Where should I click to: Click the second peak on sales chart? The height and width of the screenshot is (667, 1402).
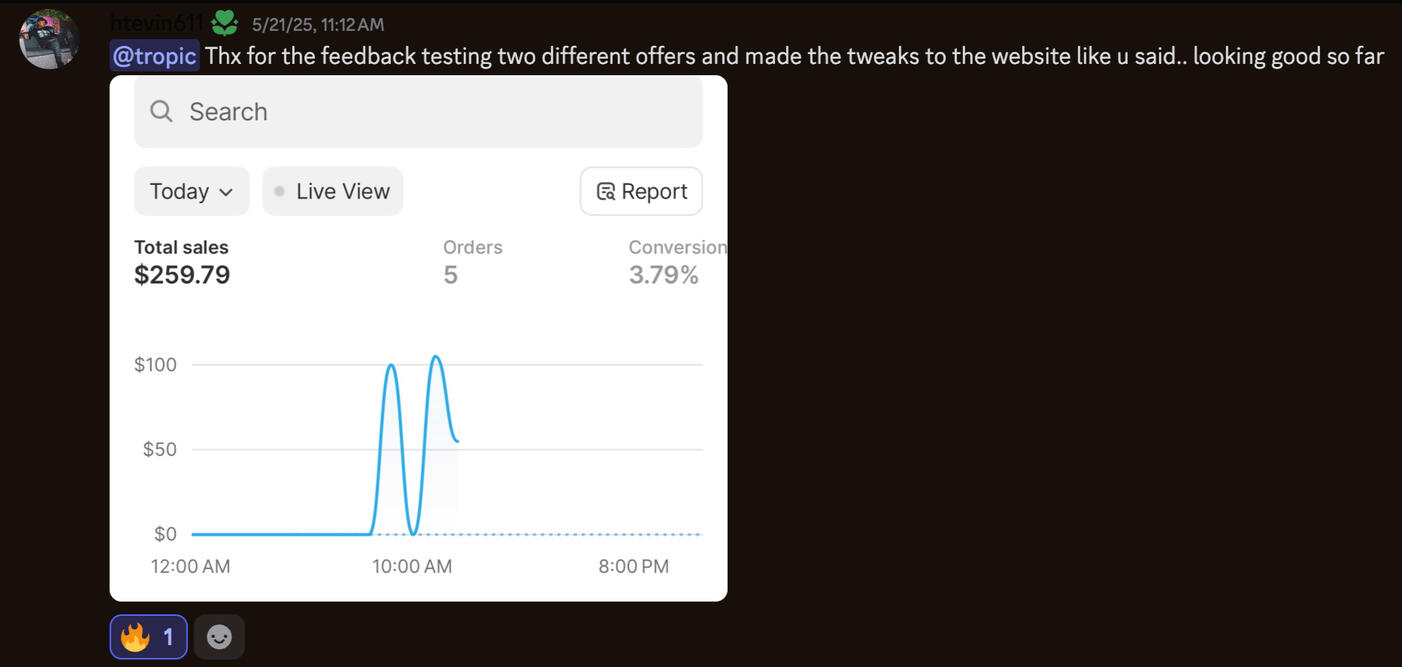[436, 357]
